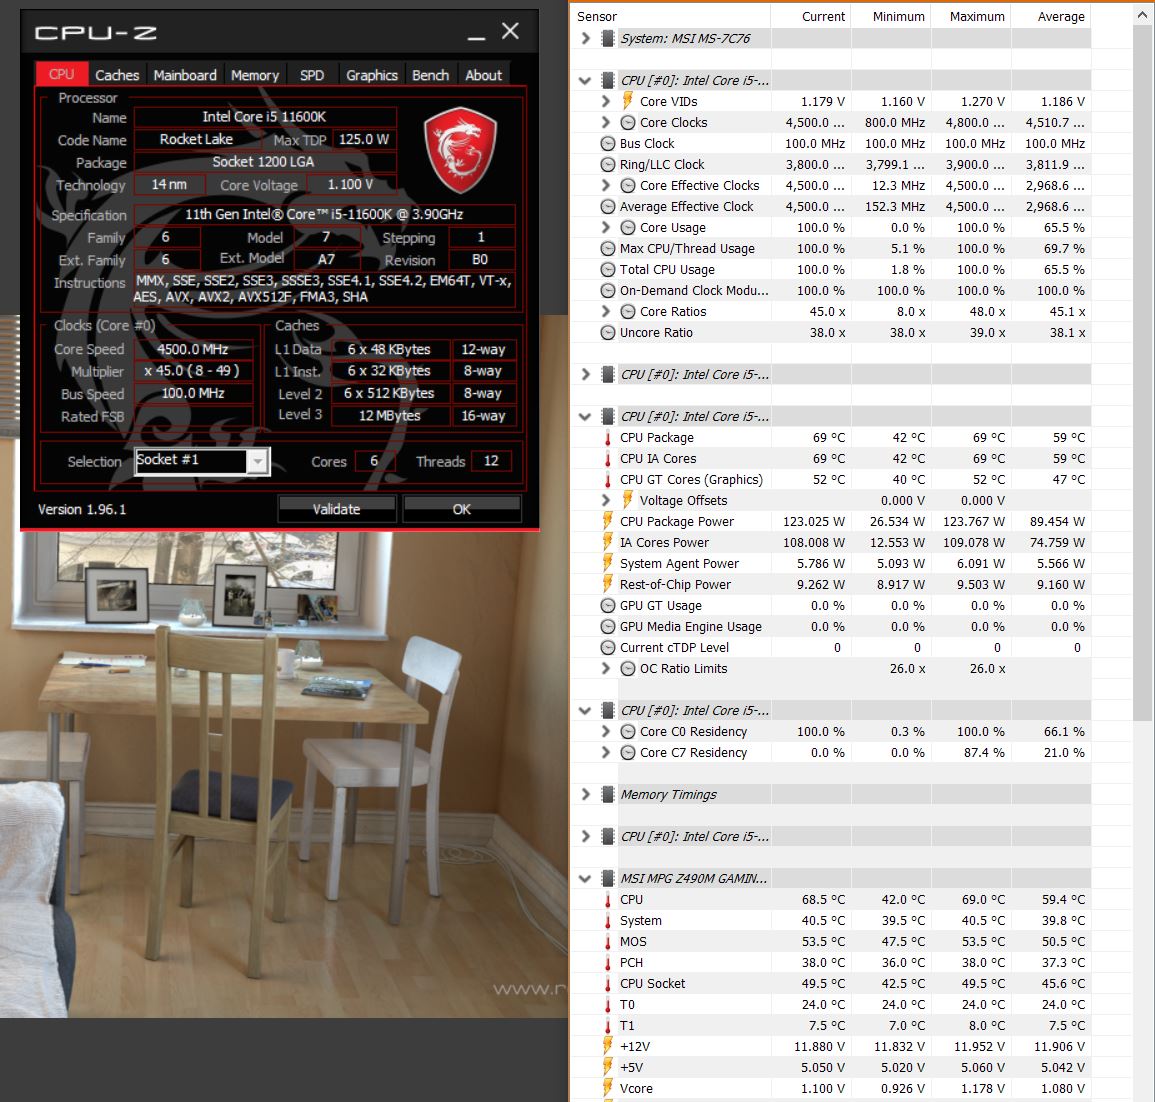1155x1102 pixels.
Task: Expand the Core Ratios row
Action: click(x=605, y=311)
